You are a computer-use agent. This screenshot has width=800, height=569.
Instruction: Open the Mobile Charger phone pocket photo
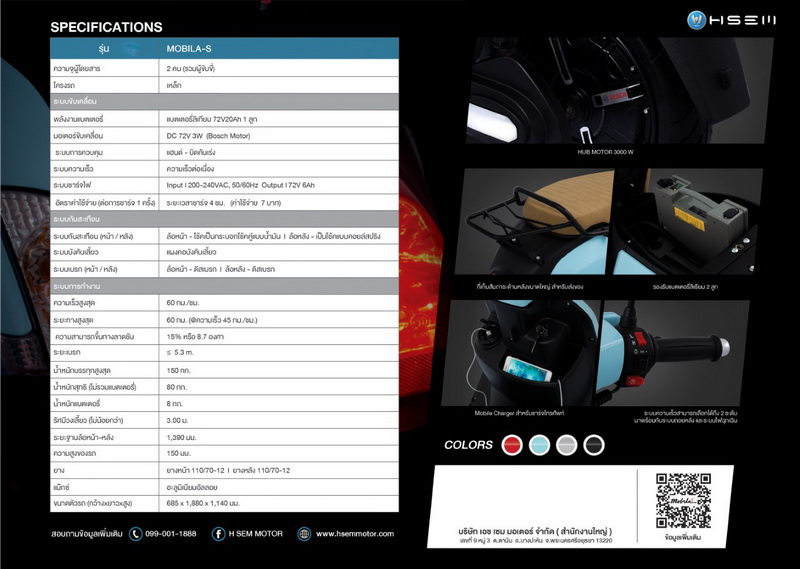(x=520, y=353)
